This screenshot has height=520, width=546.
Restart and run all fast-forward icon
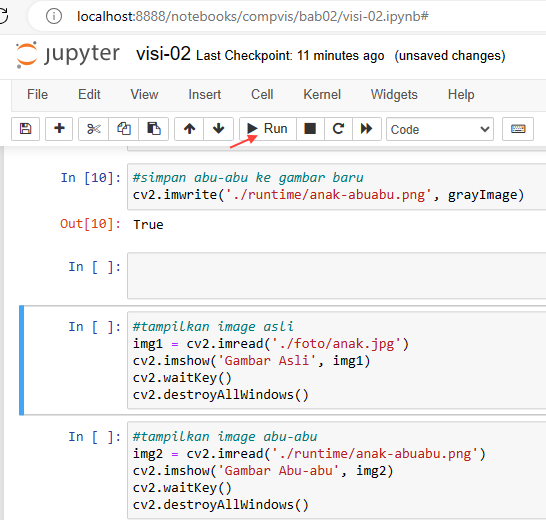click(367, 129)
